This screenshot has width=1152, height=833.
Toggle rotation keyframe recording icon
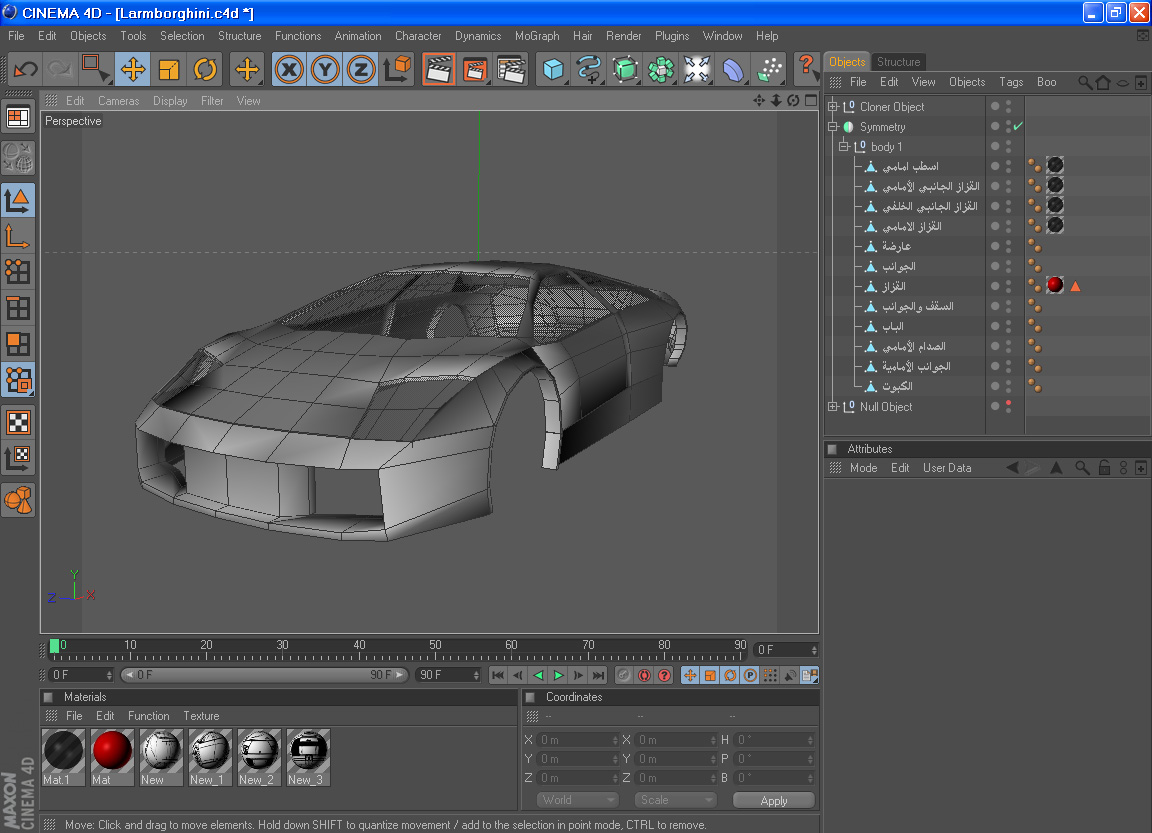click(730, 675)
